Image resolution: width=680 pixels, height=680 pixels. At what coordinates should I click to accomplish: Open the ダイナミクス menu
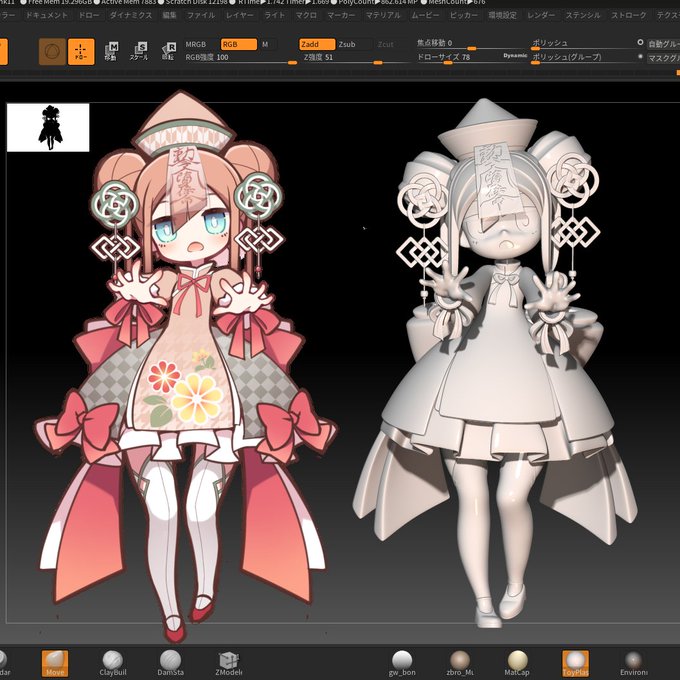(x=131, y=15)
